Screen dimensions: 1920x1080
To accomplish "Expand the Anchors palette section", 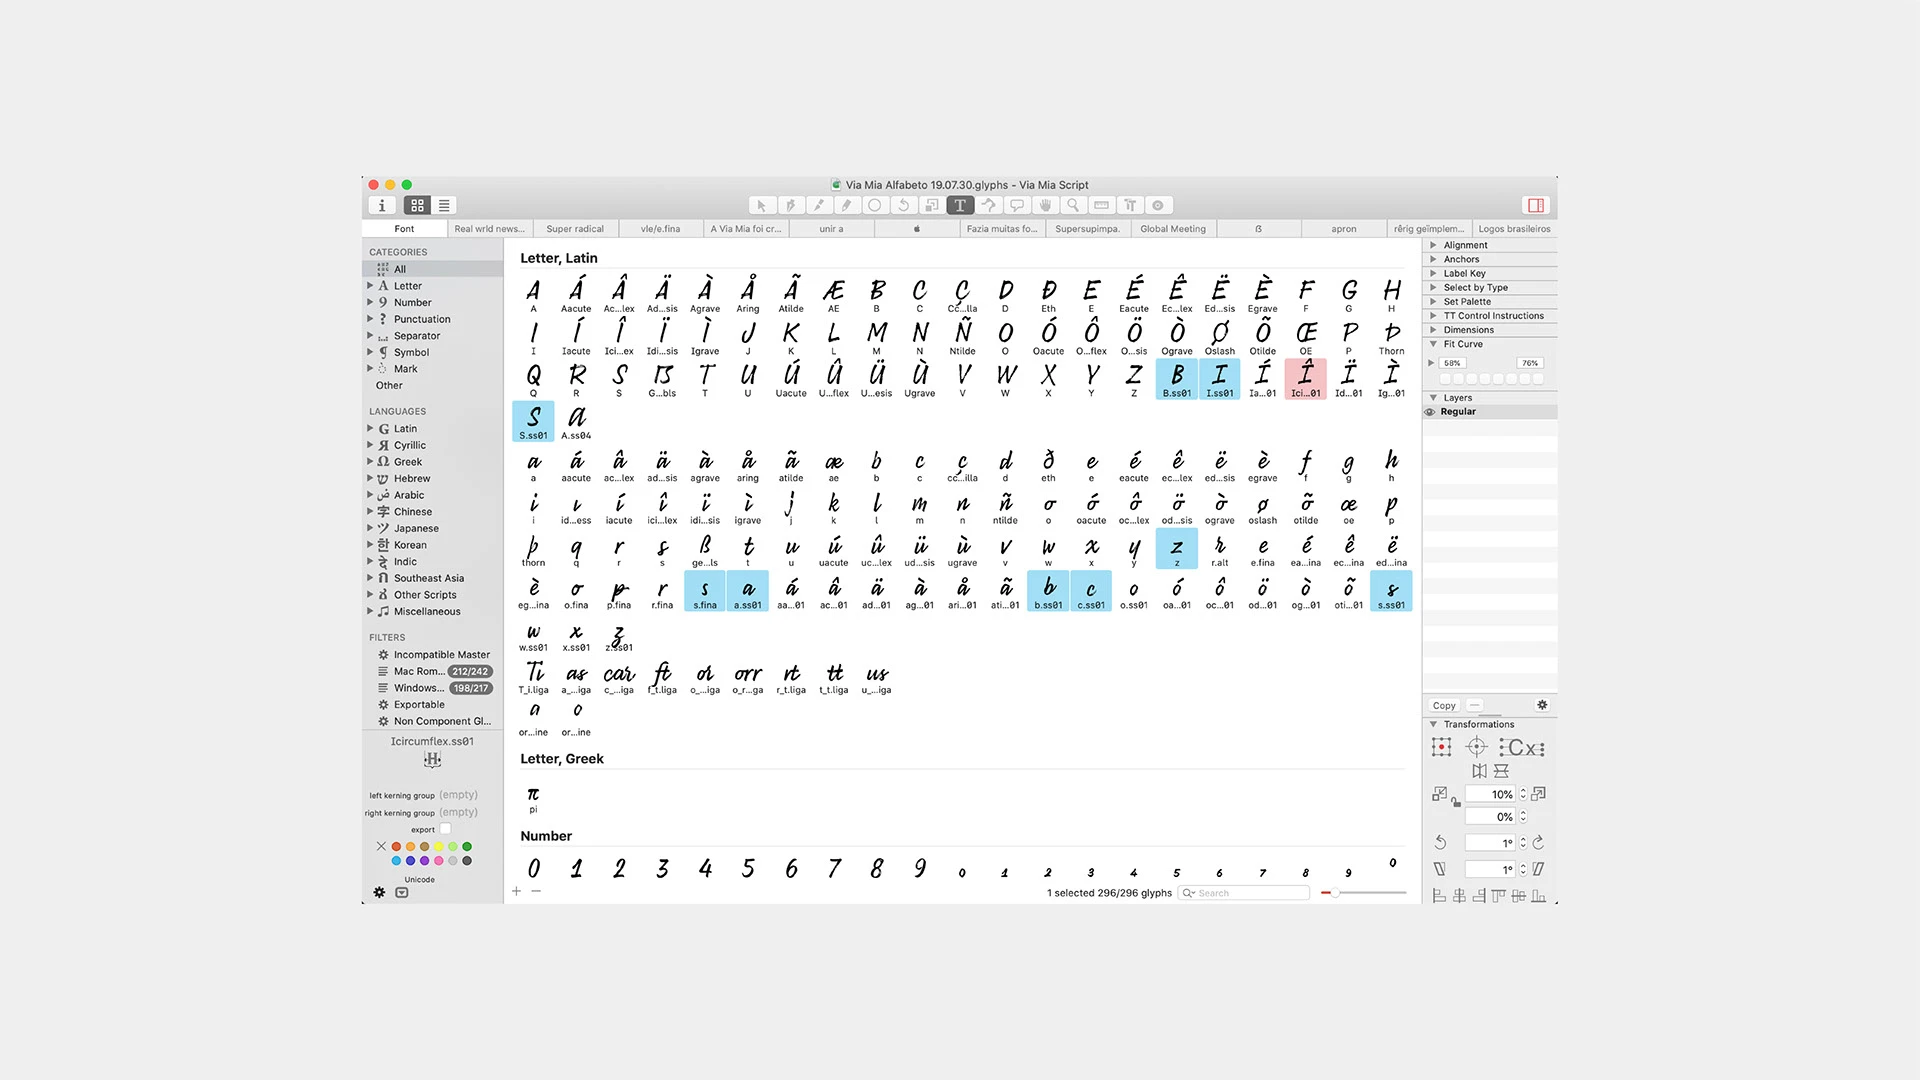I will tap(1433, 259).
